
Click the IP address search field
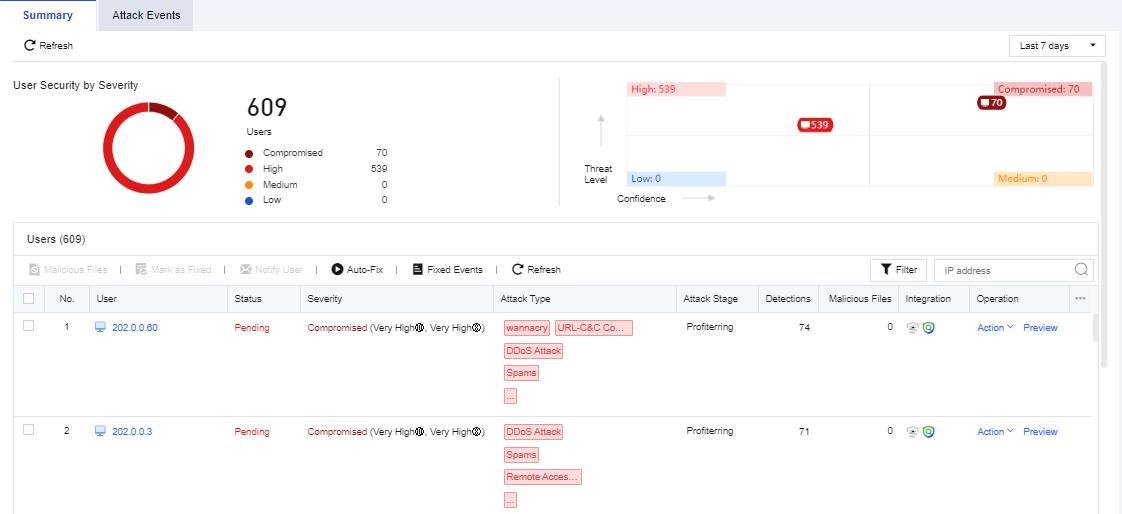tap(1003, 270)
